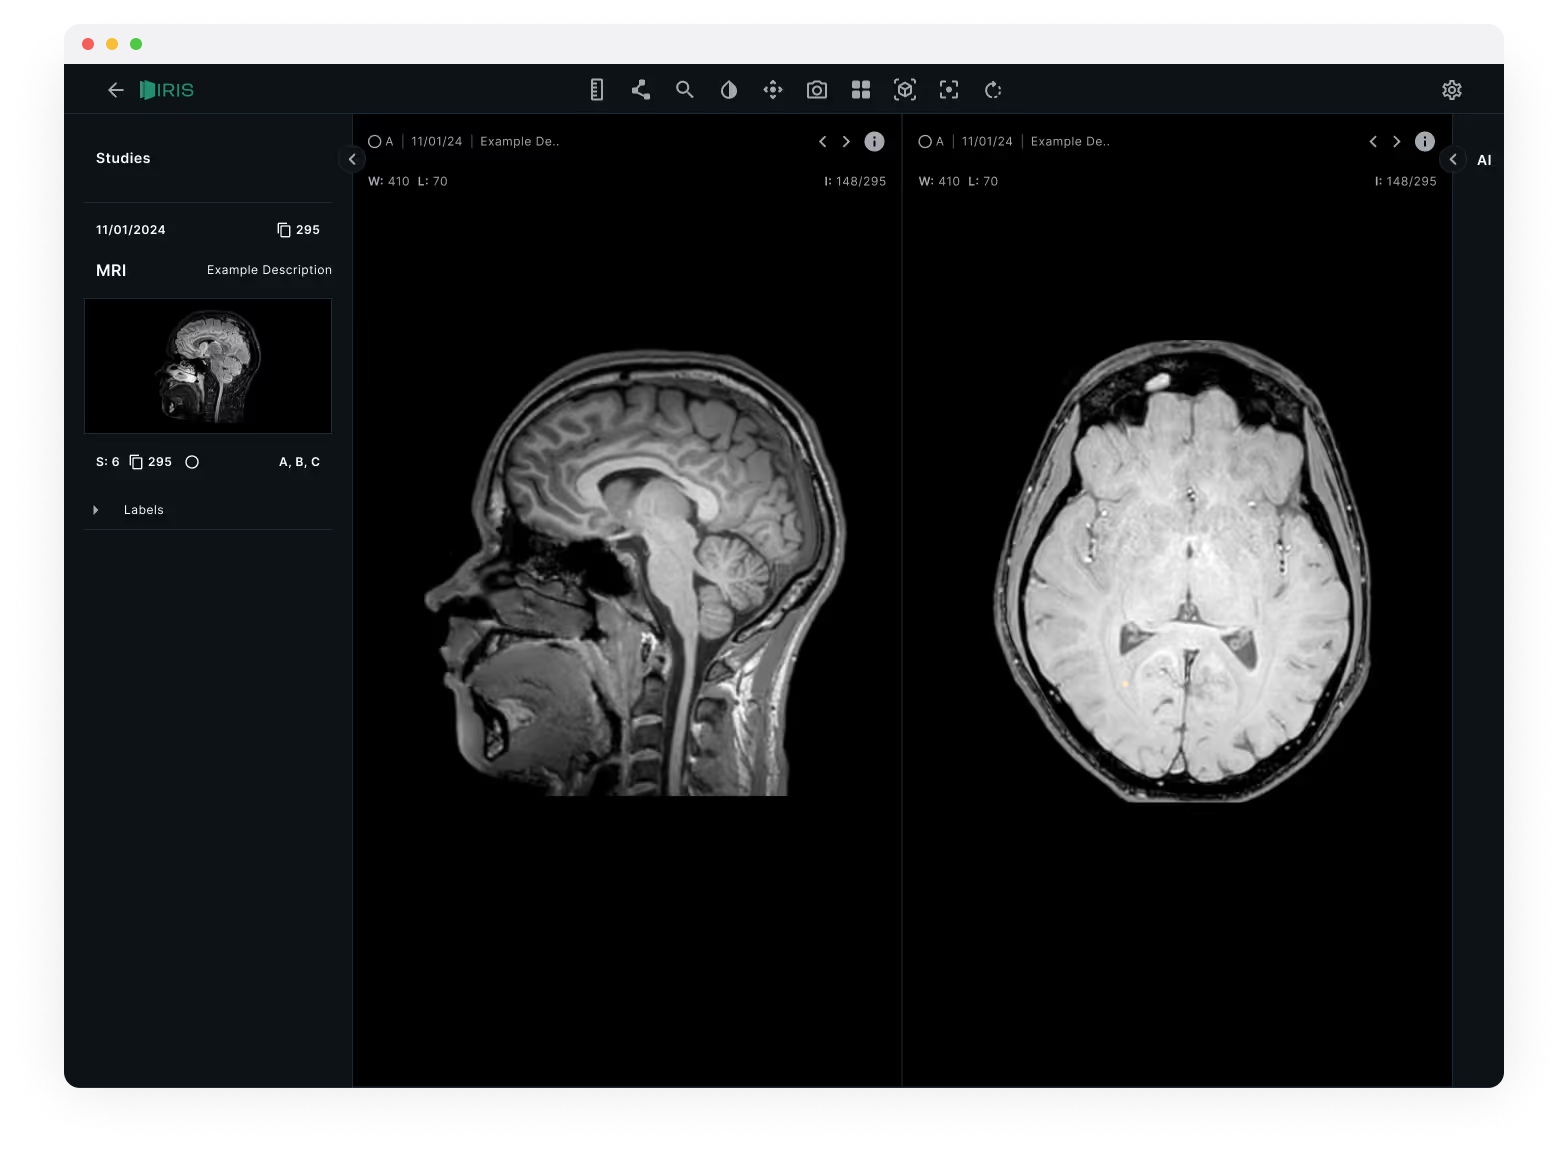Select the ruler measurement tool
The width and height of the screenshot is (1568, 1152).
point(597,90)
